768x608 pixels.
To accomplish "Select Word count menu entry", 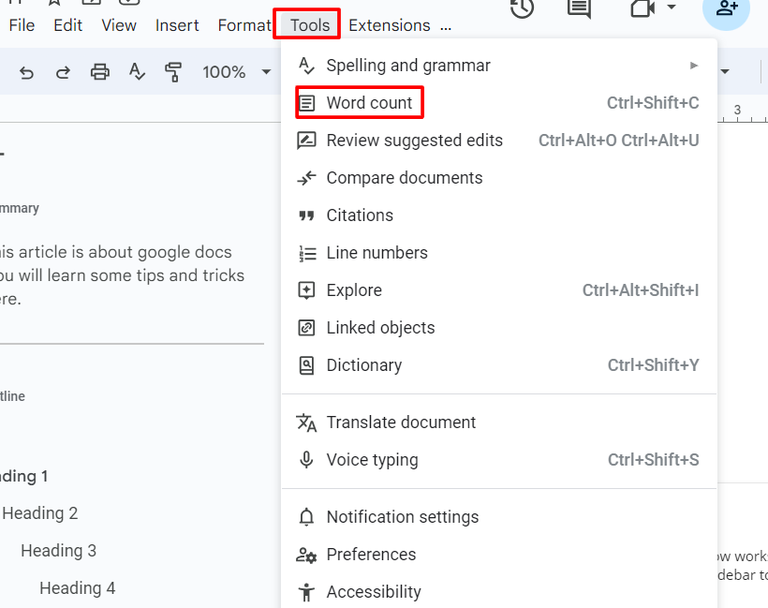I will [x=499, y=103].
